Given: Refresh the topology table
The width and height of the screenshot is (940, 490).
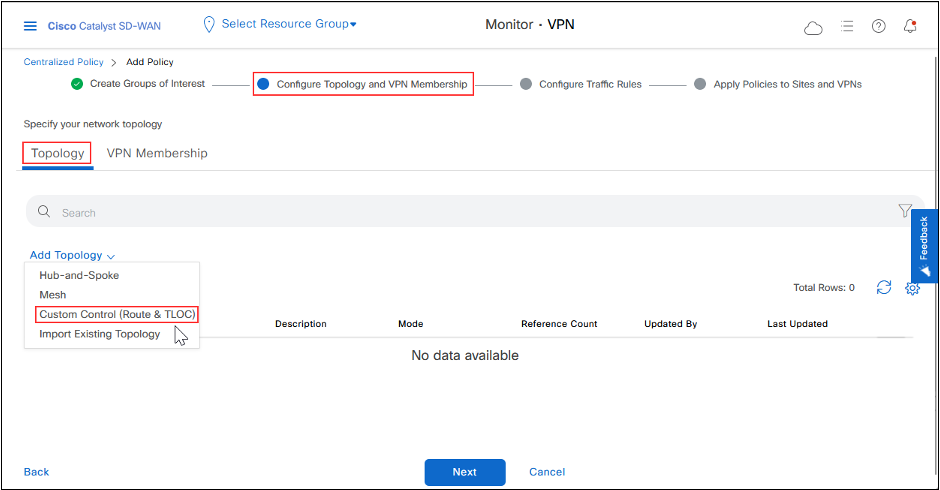Looking at the screenshot, I should point(883,287).
